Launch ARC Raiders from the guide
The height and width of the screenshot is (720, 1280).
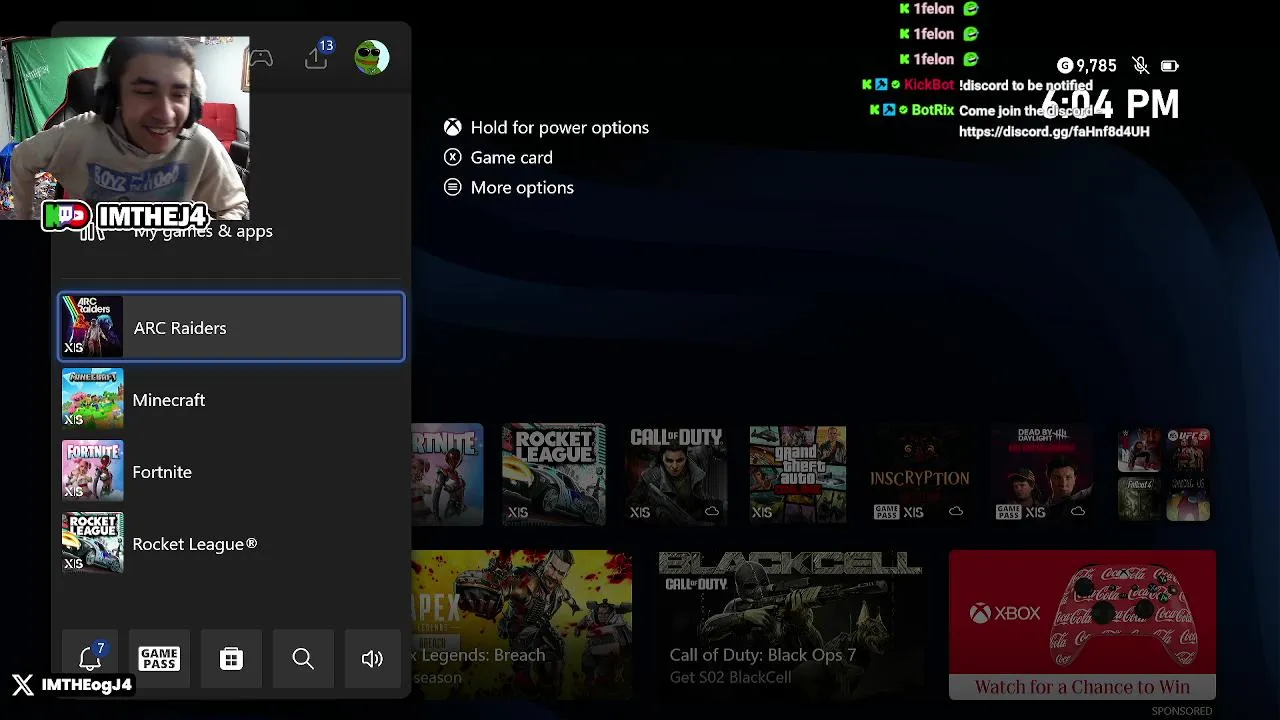(x=231, y=327)
